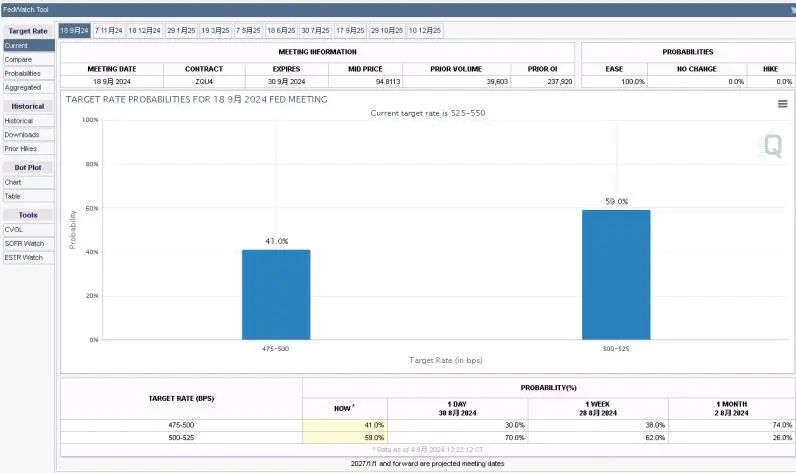The width and height of the screenshot is (796, 473).
Task: Open Compare in the sidebar
Action: click(x=28, y=59)
